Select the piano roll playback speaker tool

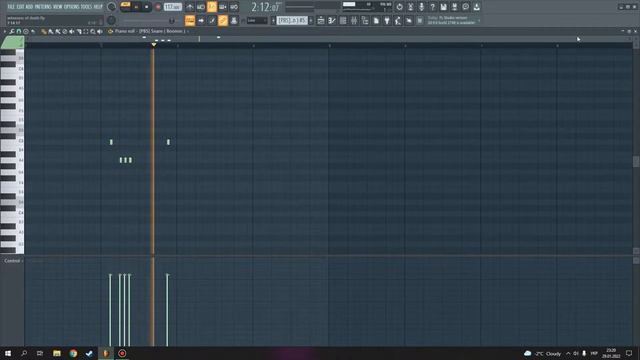[100, 31]
